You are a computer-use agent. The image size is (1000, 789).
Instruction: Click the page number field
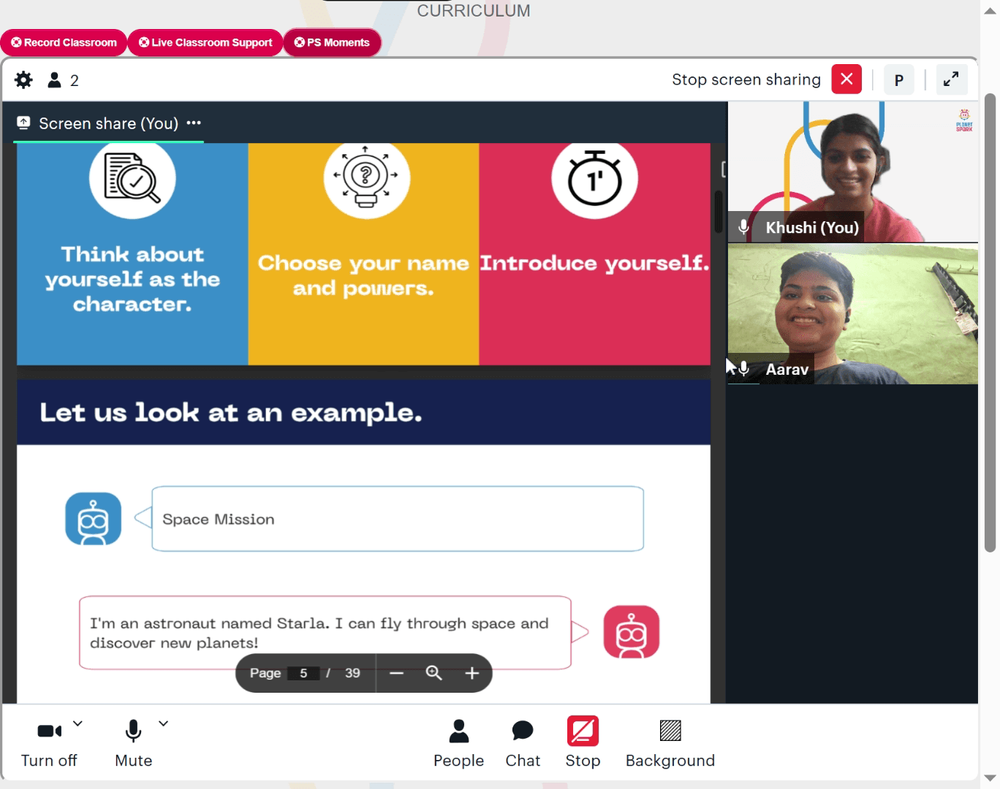point(304,673)
